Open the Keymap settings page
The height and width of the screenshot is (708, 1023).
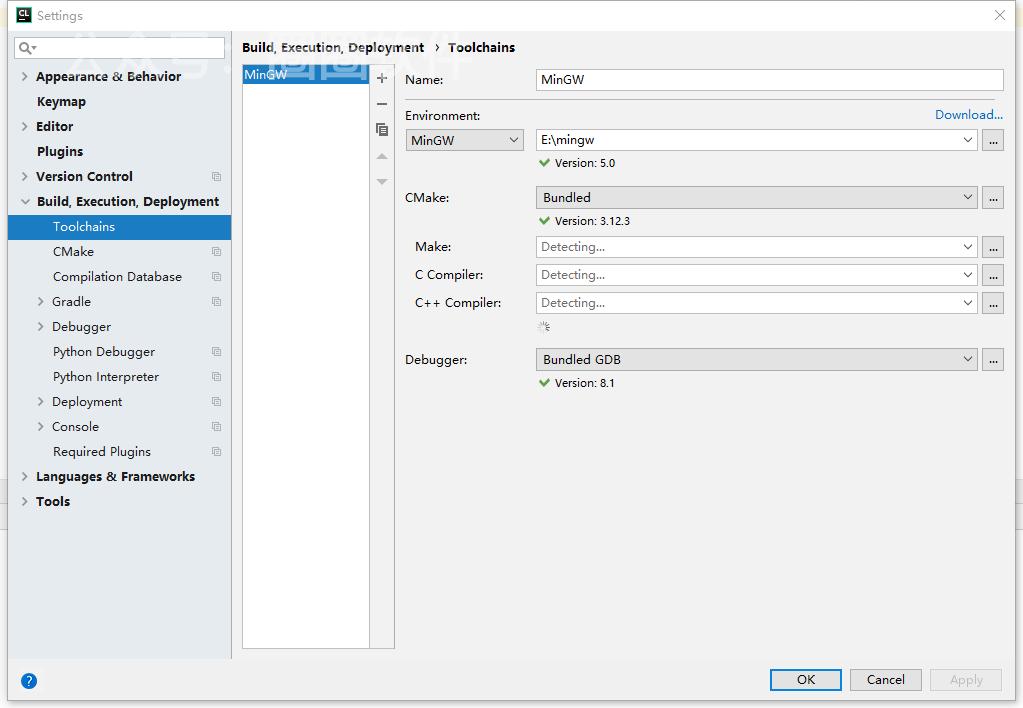61,102
